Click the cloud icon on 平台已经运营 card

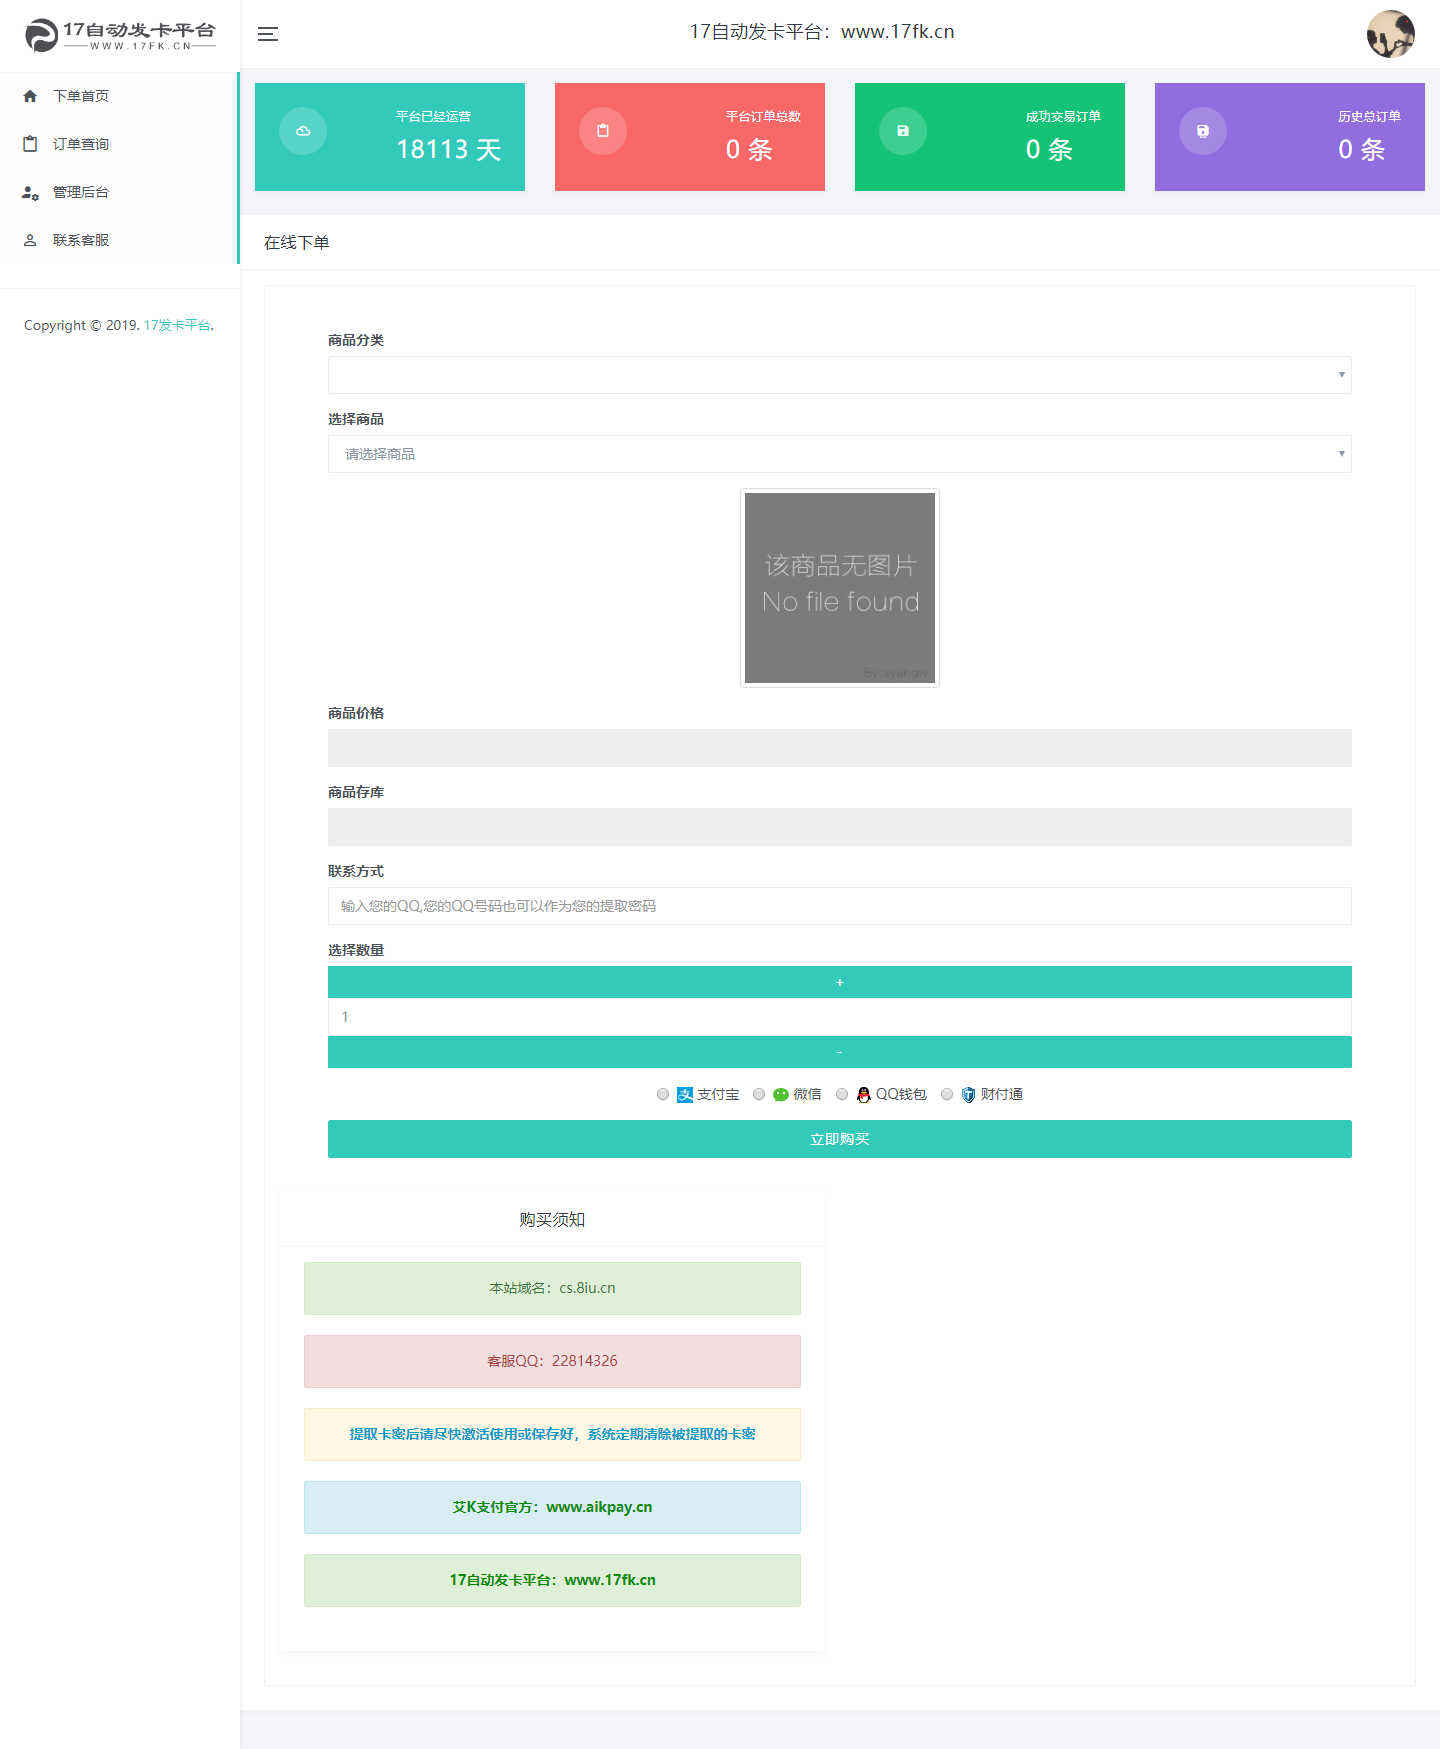[303, 131]
